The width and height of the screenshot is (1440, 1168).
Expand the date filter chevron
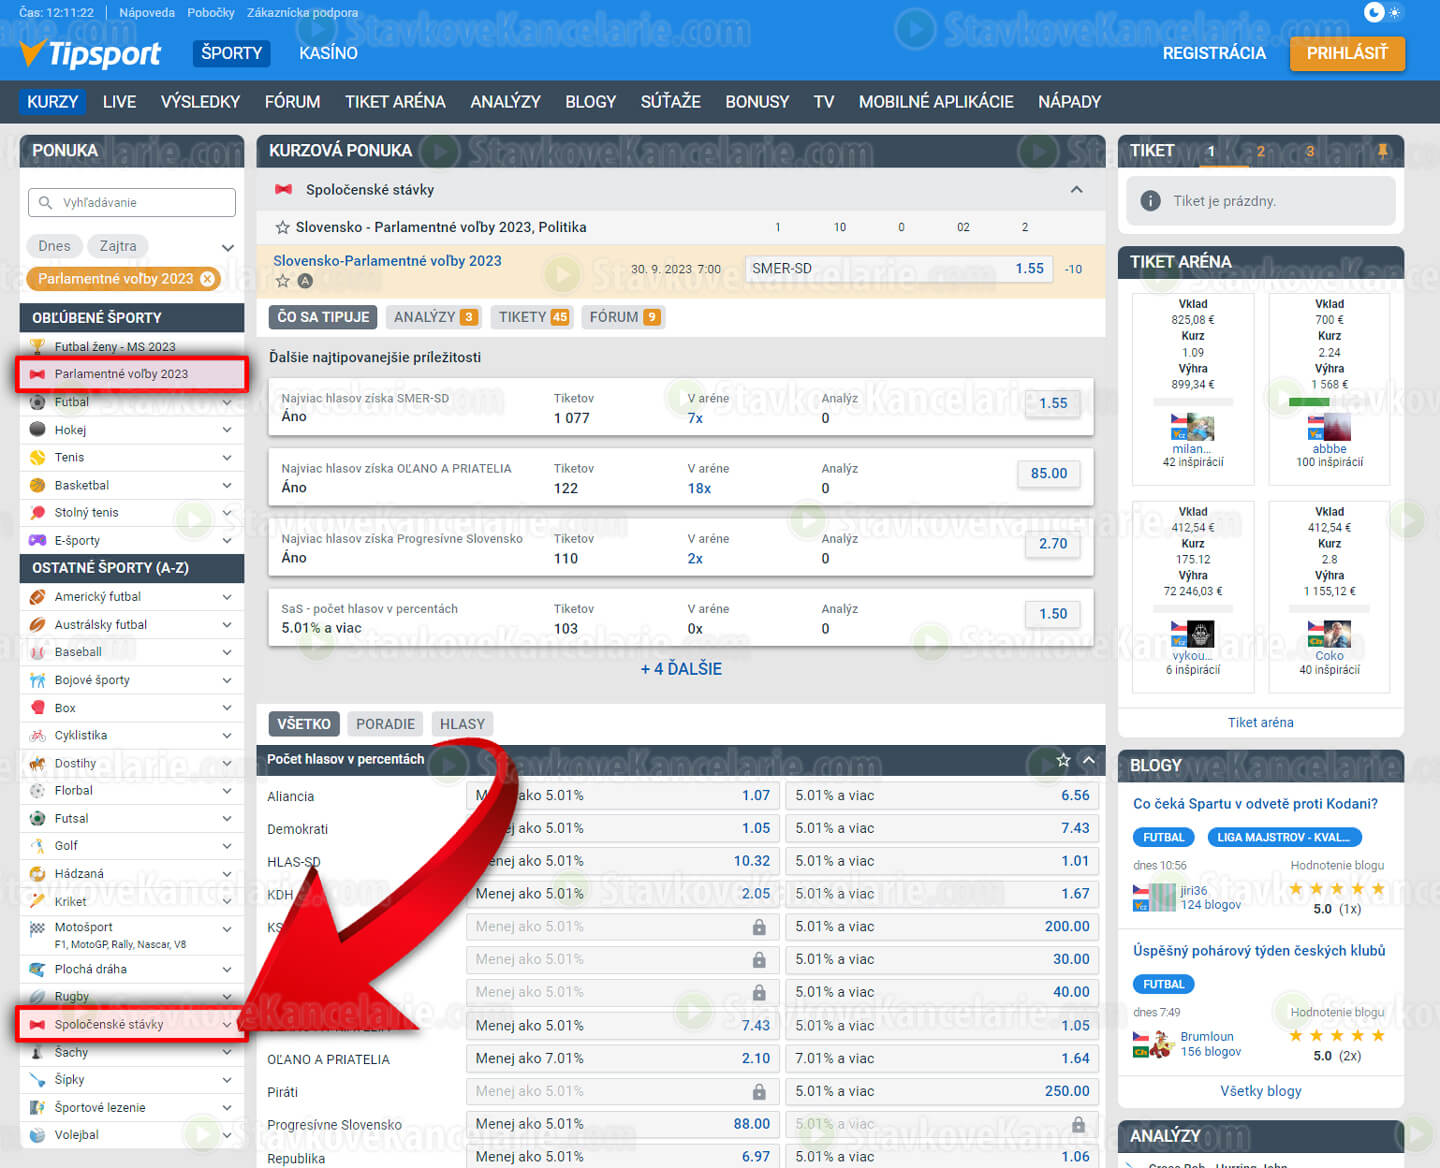(227, 247)
